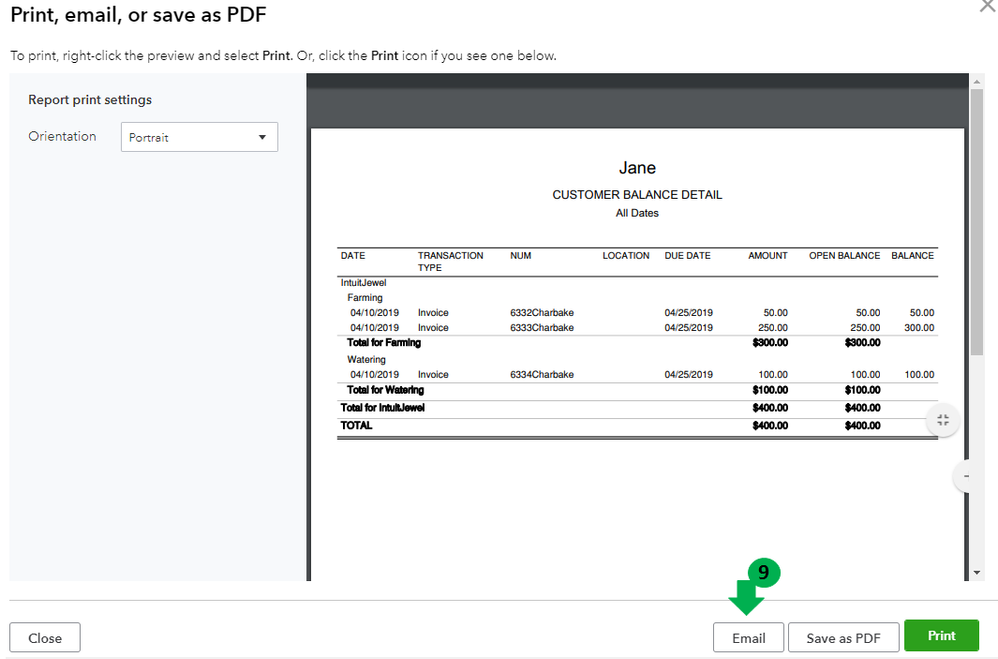Image resolution: width=998 pixels, height=659 pixels.
Task: Click the Report print settings heading
Action: click(x=90, y=100)
